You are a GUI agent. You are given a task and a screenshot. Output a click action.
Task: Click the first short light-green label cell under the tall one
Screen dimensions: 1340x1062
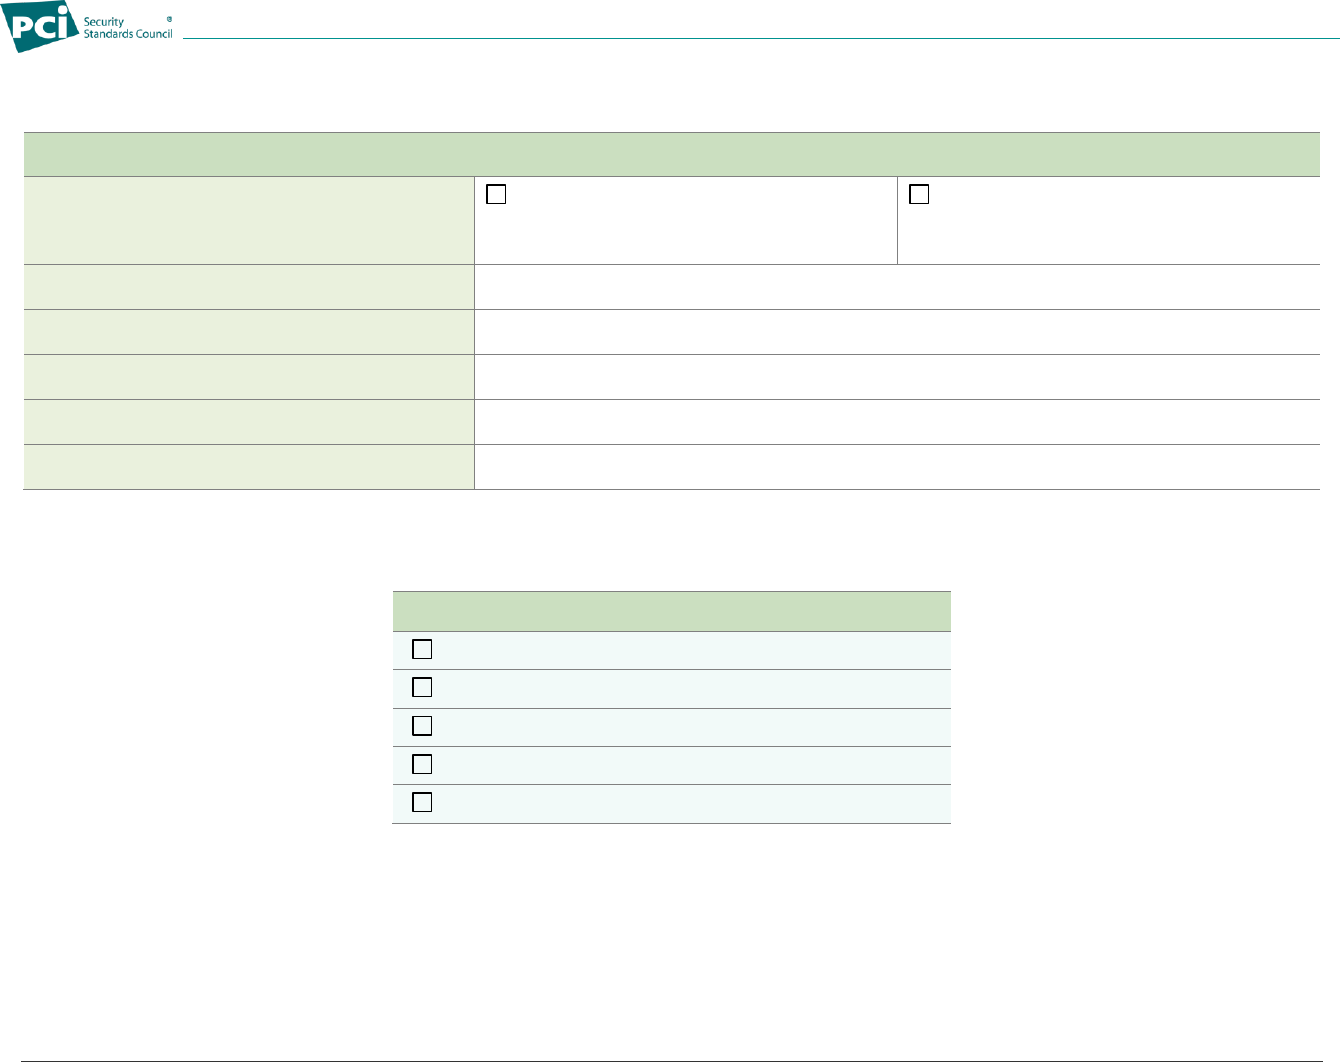coord(248,287)
